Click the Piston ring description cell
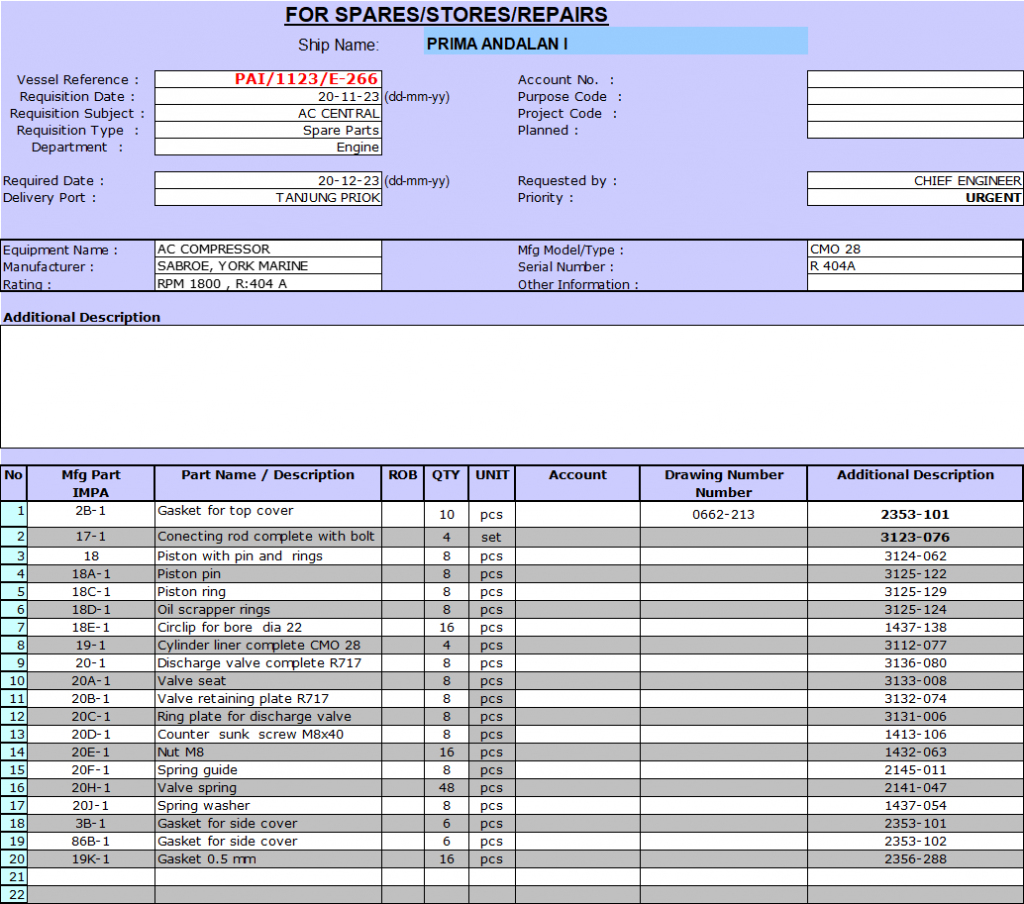 tap(268, 592)
